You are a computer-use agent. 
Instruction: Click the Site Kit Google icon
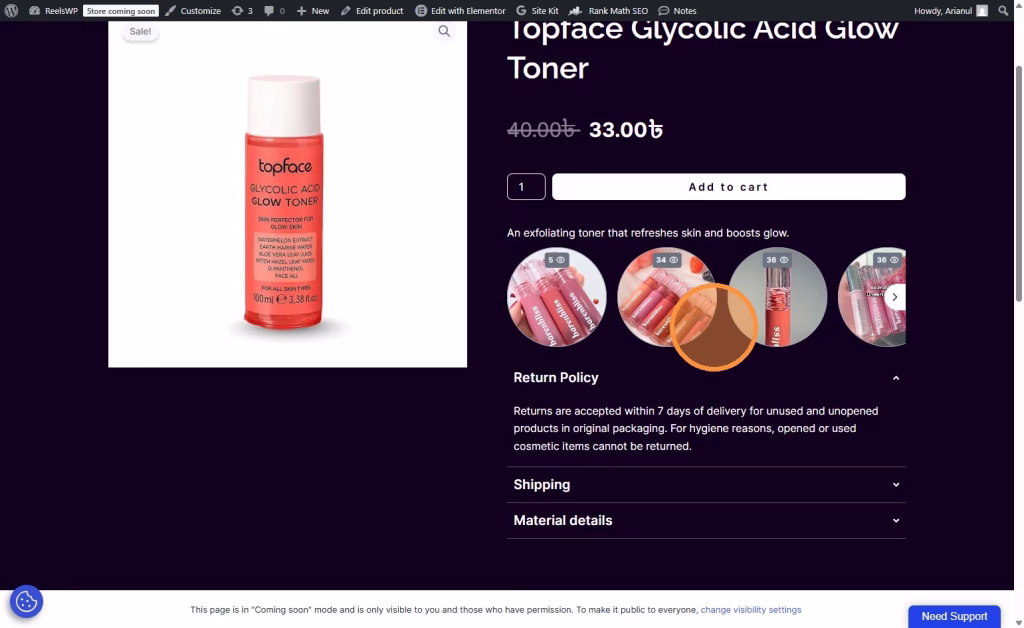coord(521,10)
